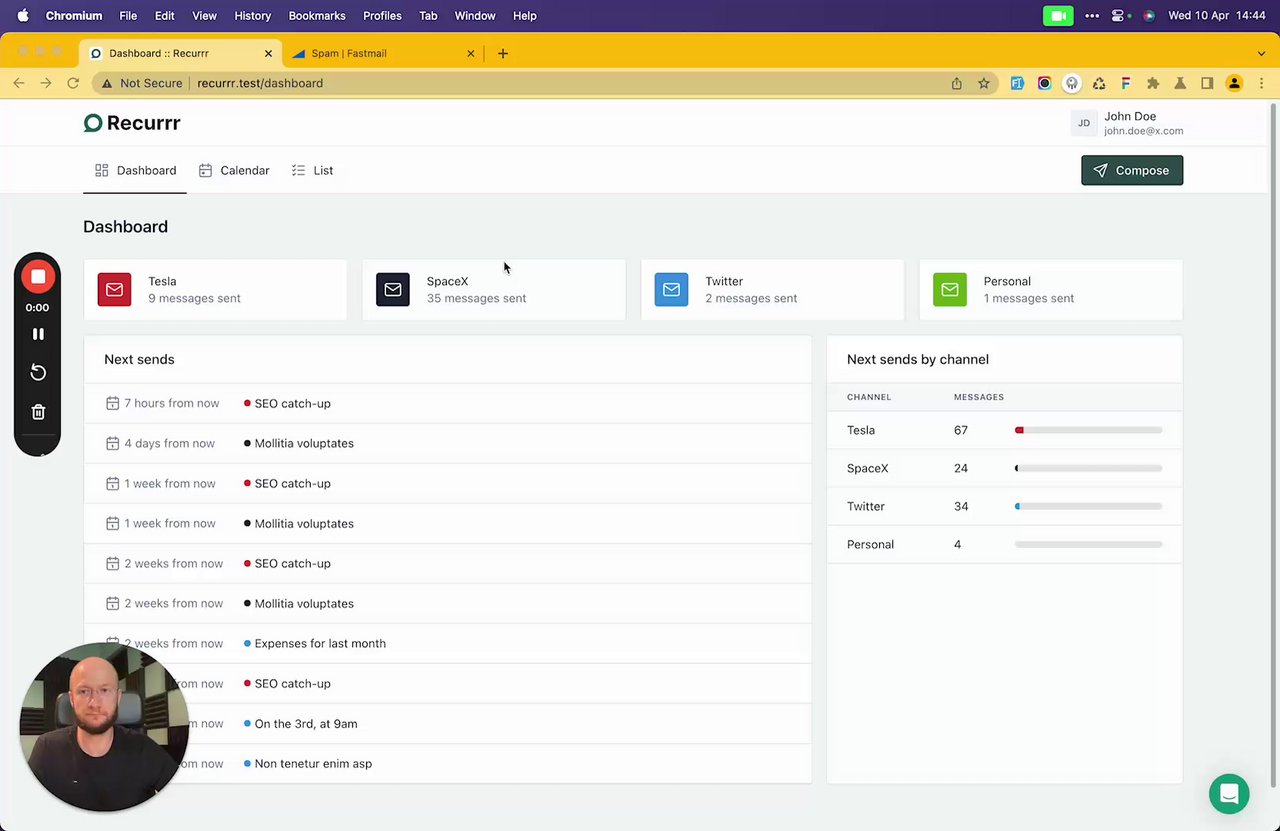Image resolution: width=1280 pixels, height=831 pixels.
Task: Open the Personal channel card
Action: click(x=1051, y=290)
